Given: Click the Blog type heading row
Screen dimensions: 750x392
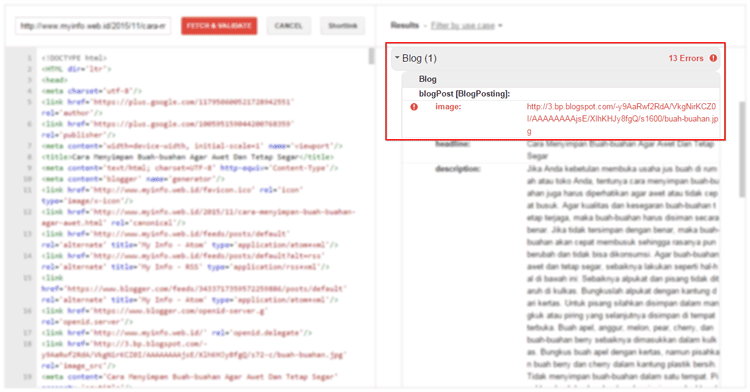Looking at the screenshot, I should pos(561,79).
